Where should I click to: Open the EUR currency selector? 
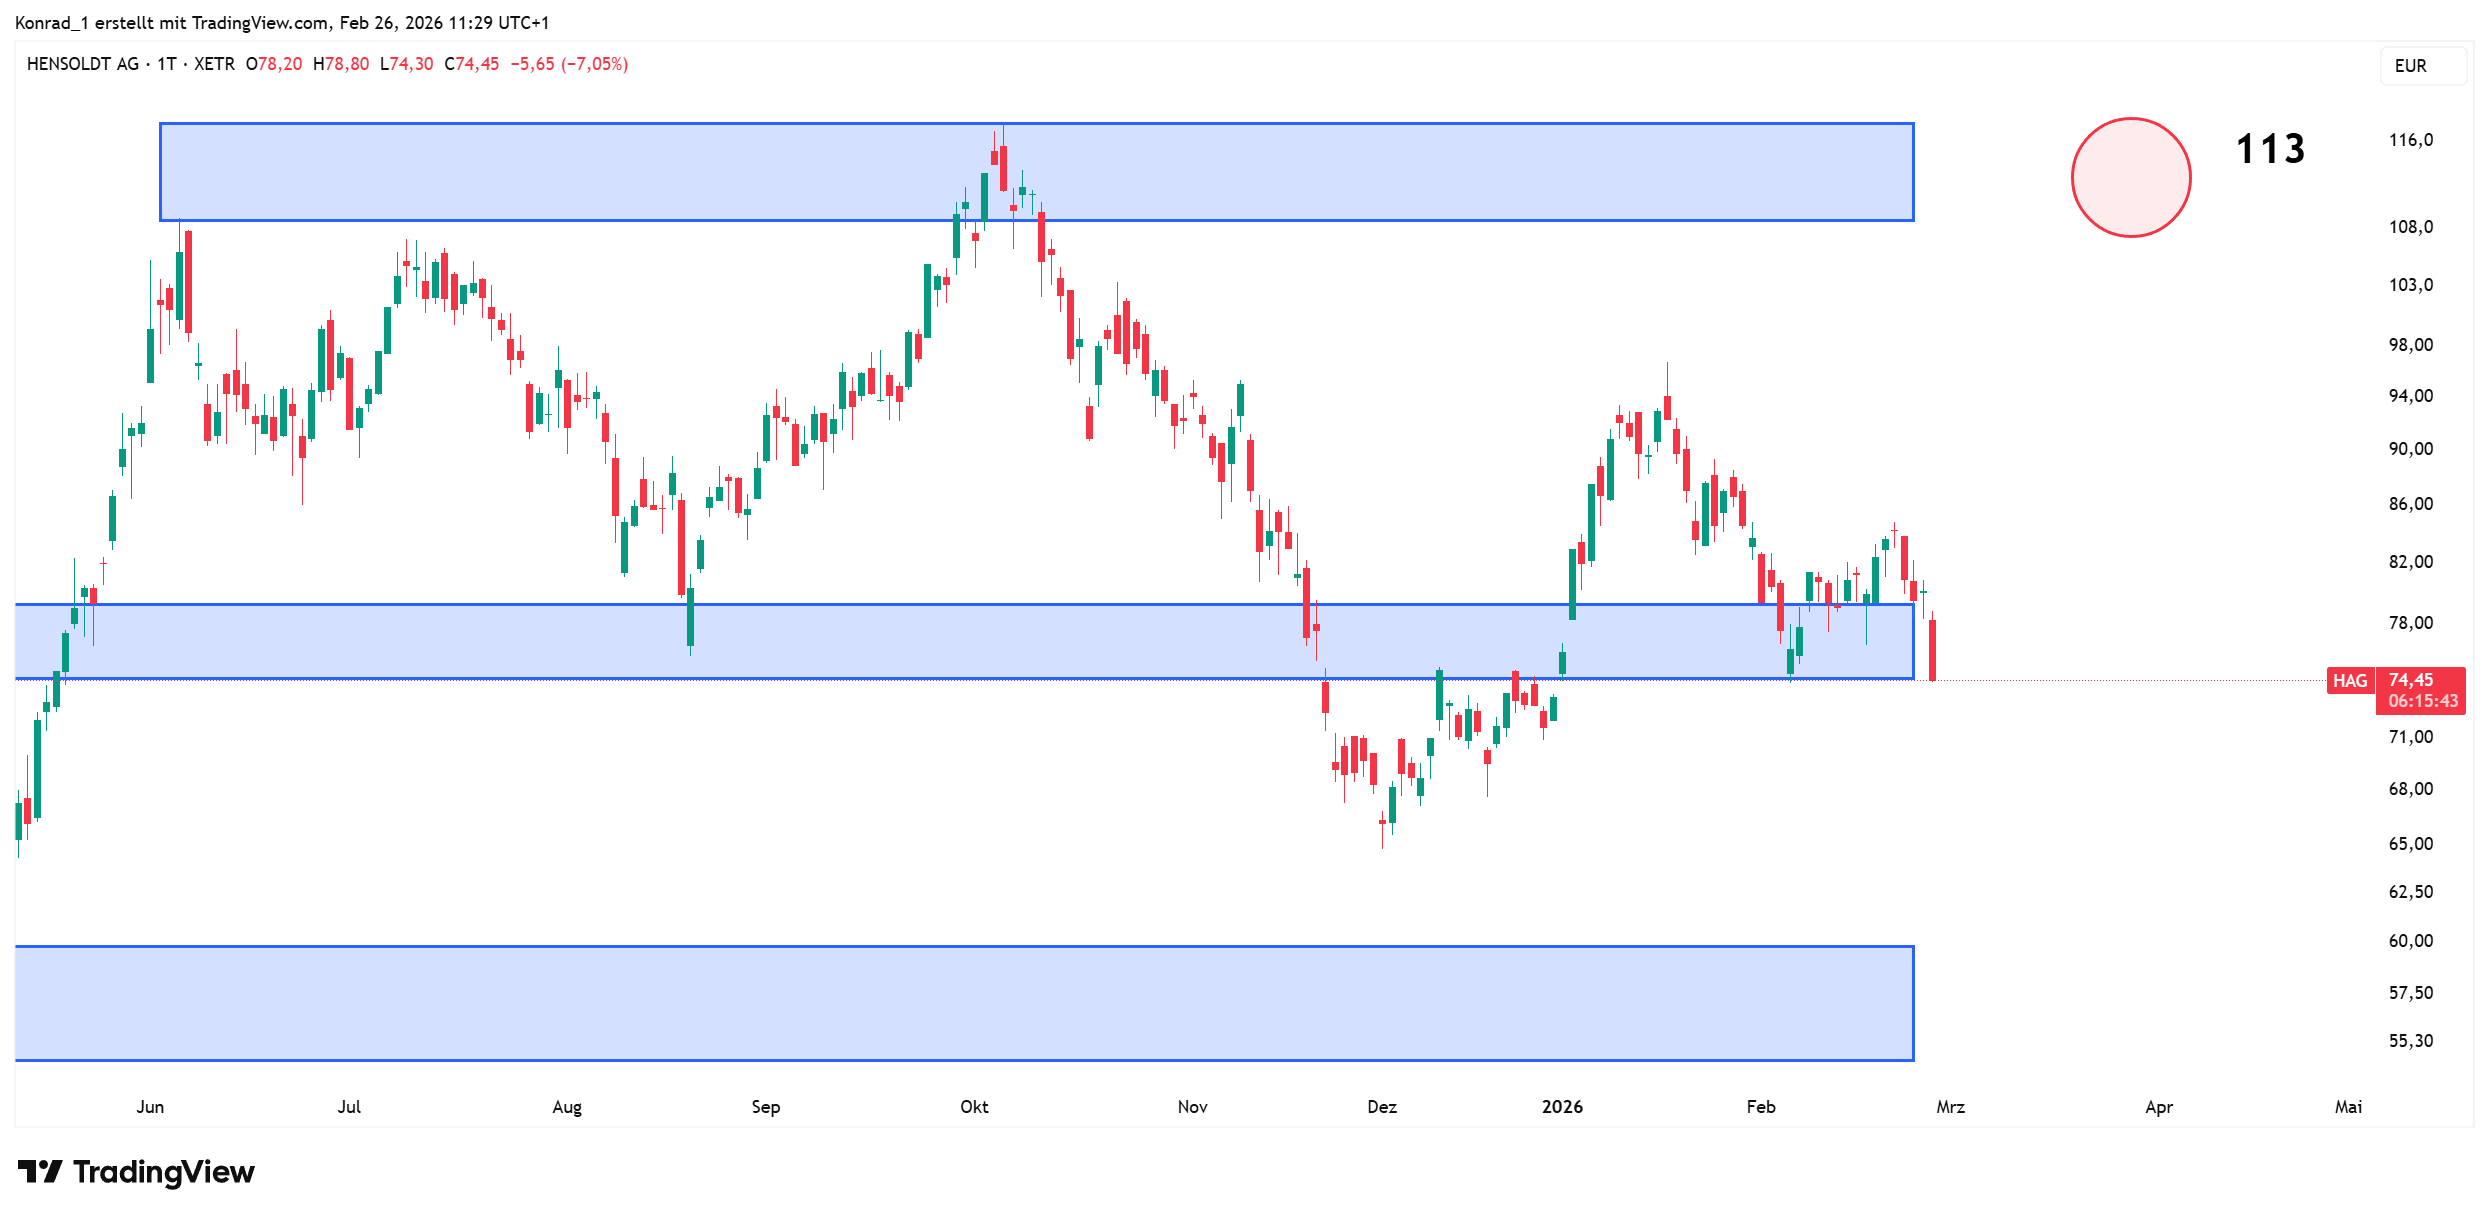pos(2421,66)
